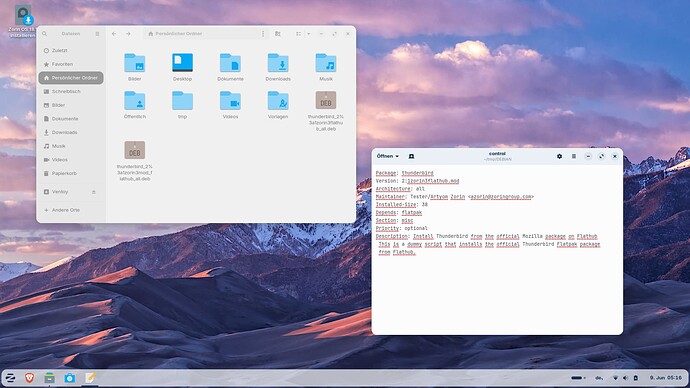Viewport: 690px width, 388px height.
Task: Click the date and time on taskbar
Action: click(665, 377)
